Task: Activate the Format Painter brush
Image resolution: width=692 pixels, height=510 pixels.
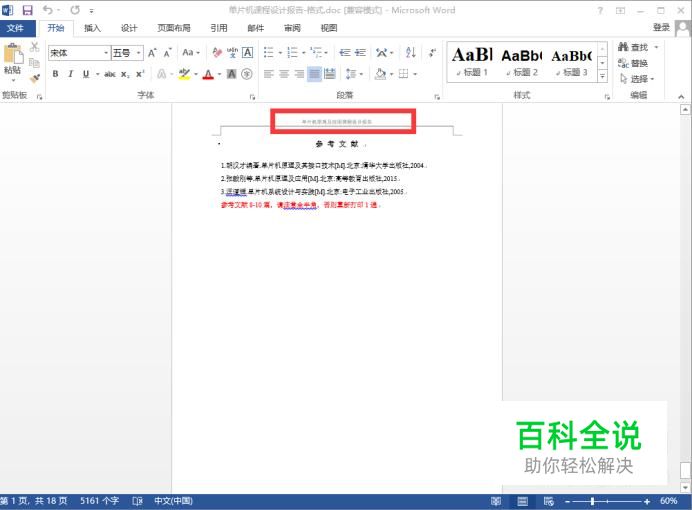Action: point(34,79)
